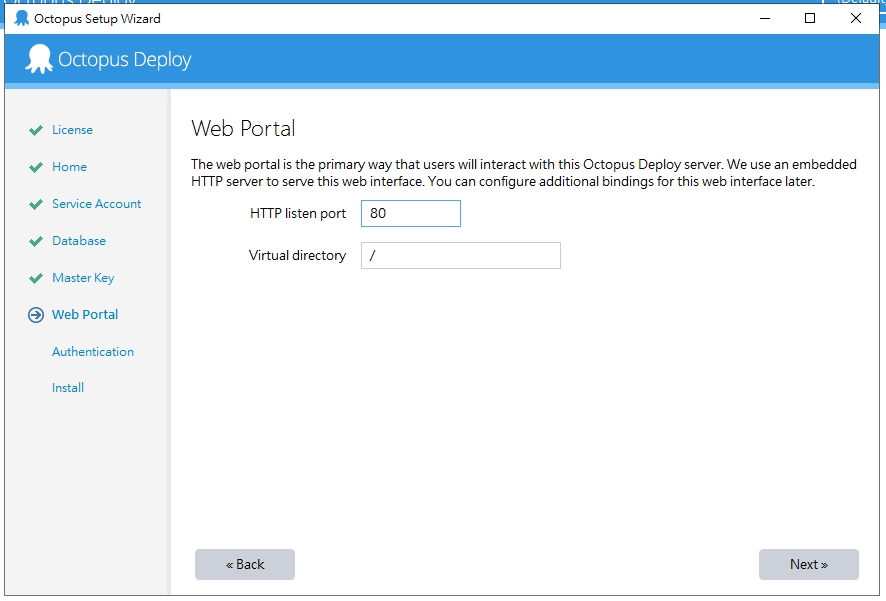886x601 pixels.
Task: Click the green checkmark beside Home
Action: 36,167
